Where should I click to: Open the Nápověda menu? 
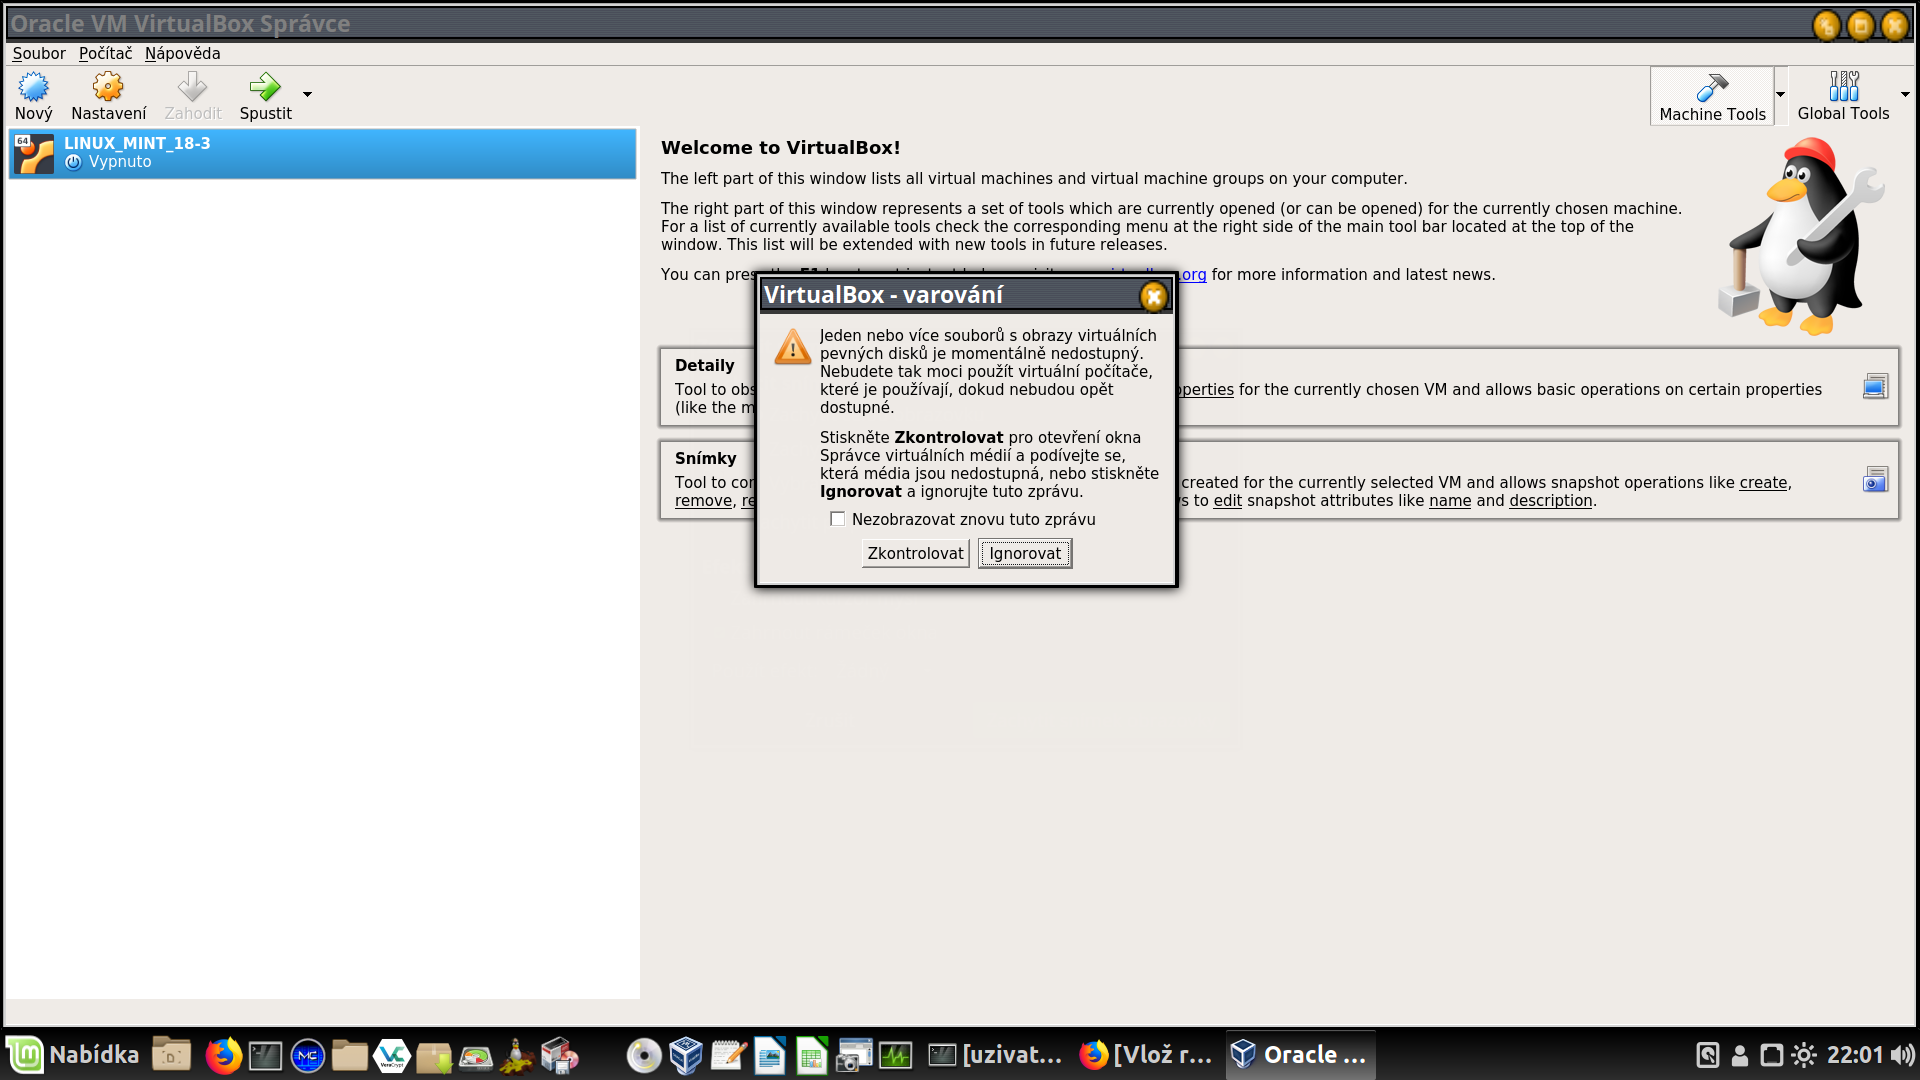[182, 54]
